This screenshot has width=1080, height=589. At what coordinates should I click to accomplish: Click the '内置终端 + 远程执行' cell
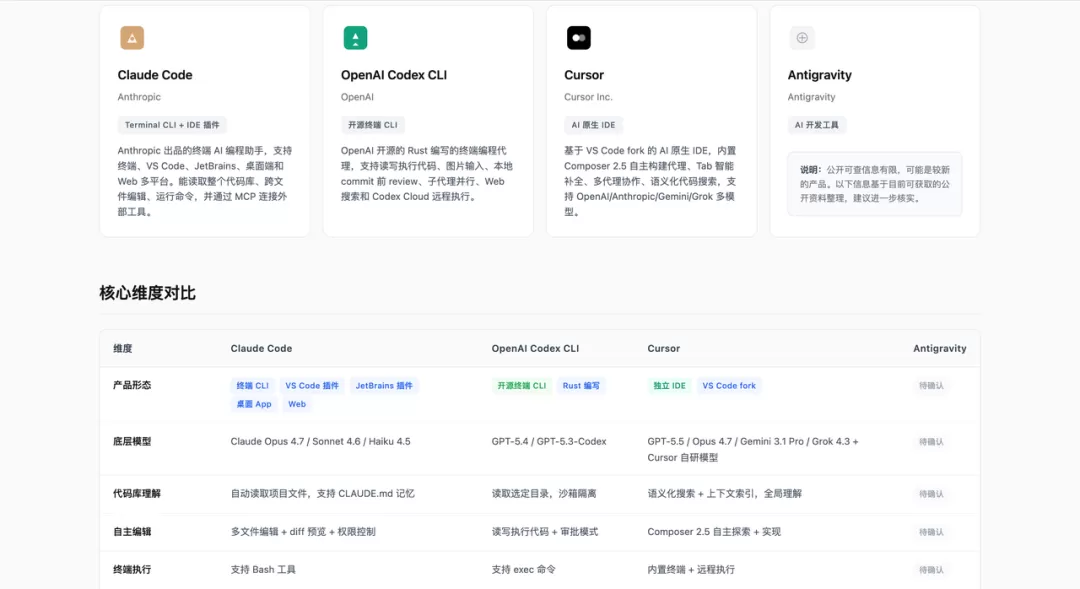coord(691,570)
